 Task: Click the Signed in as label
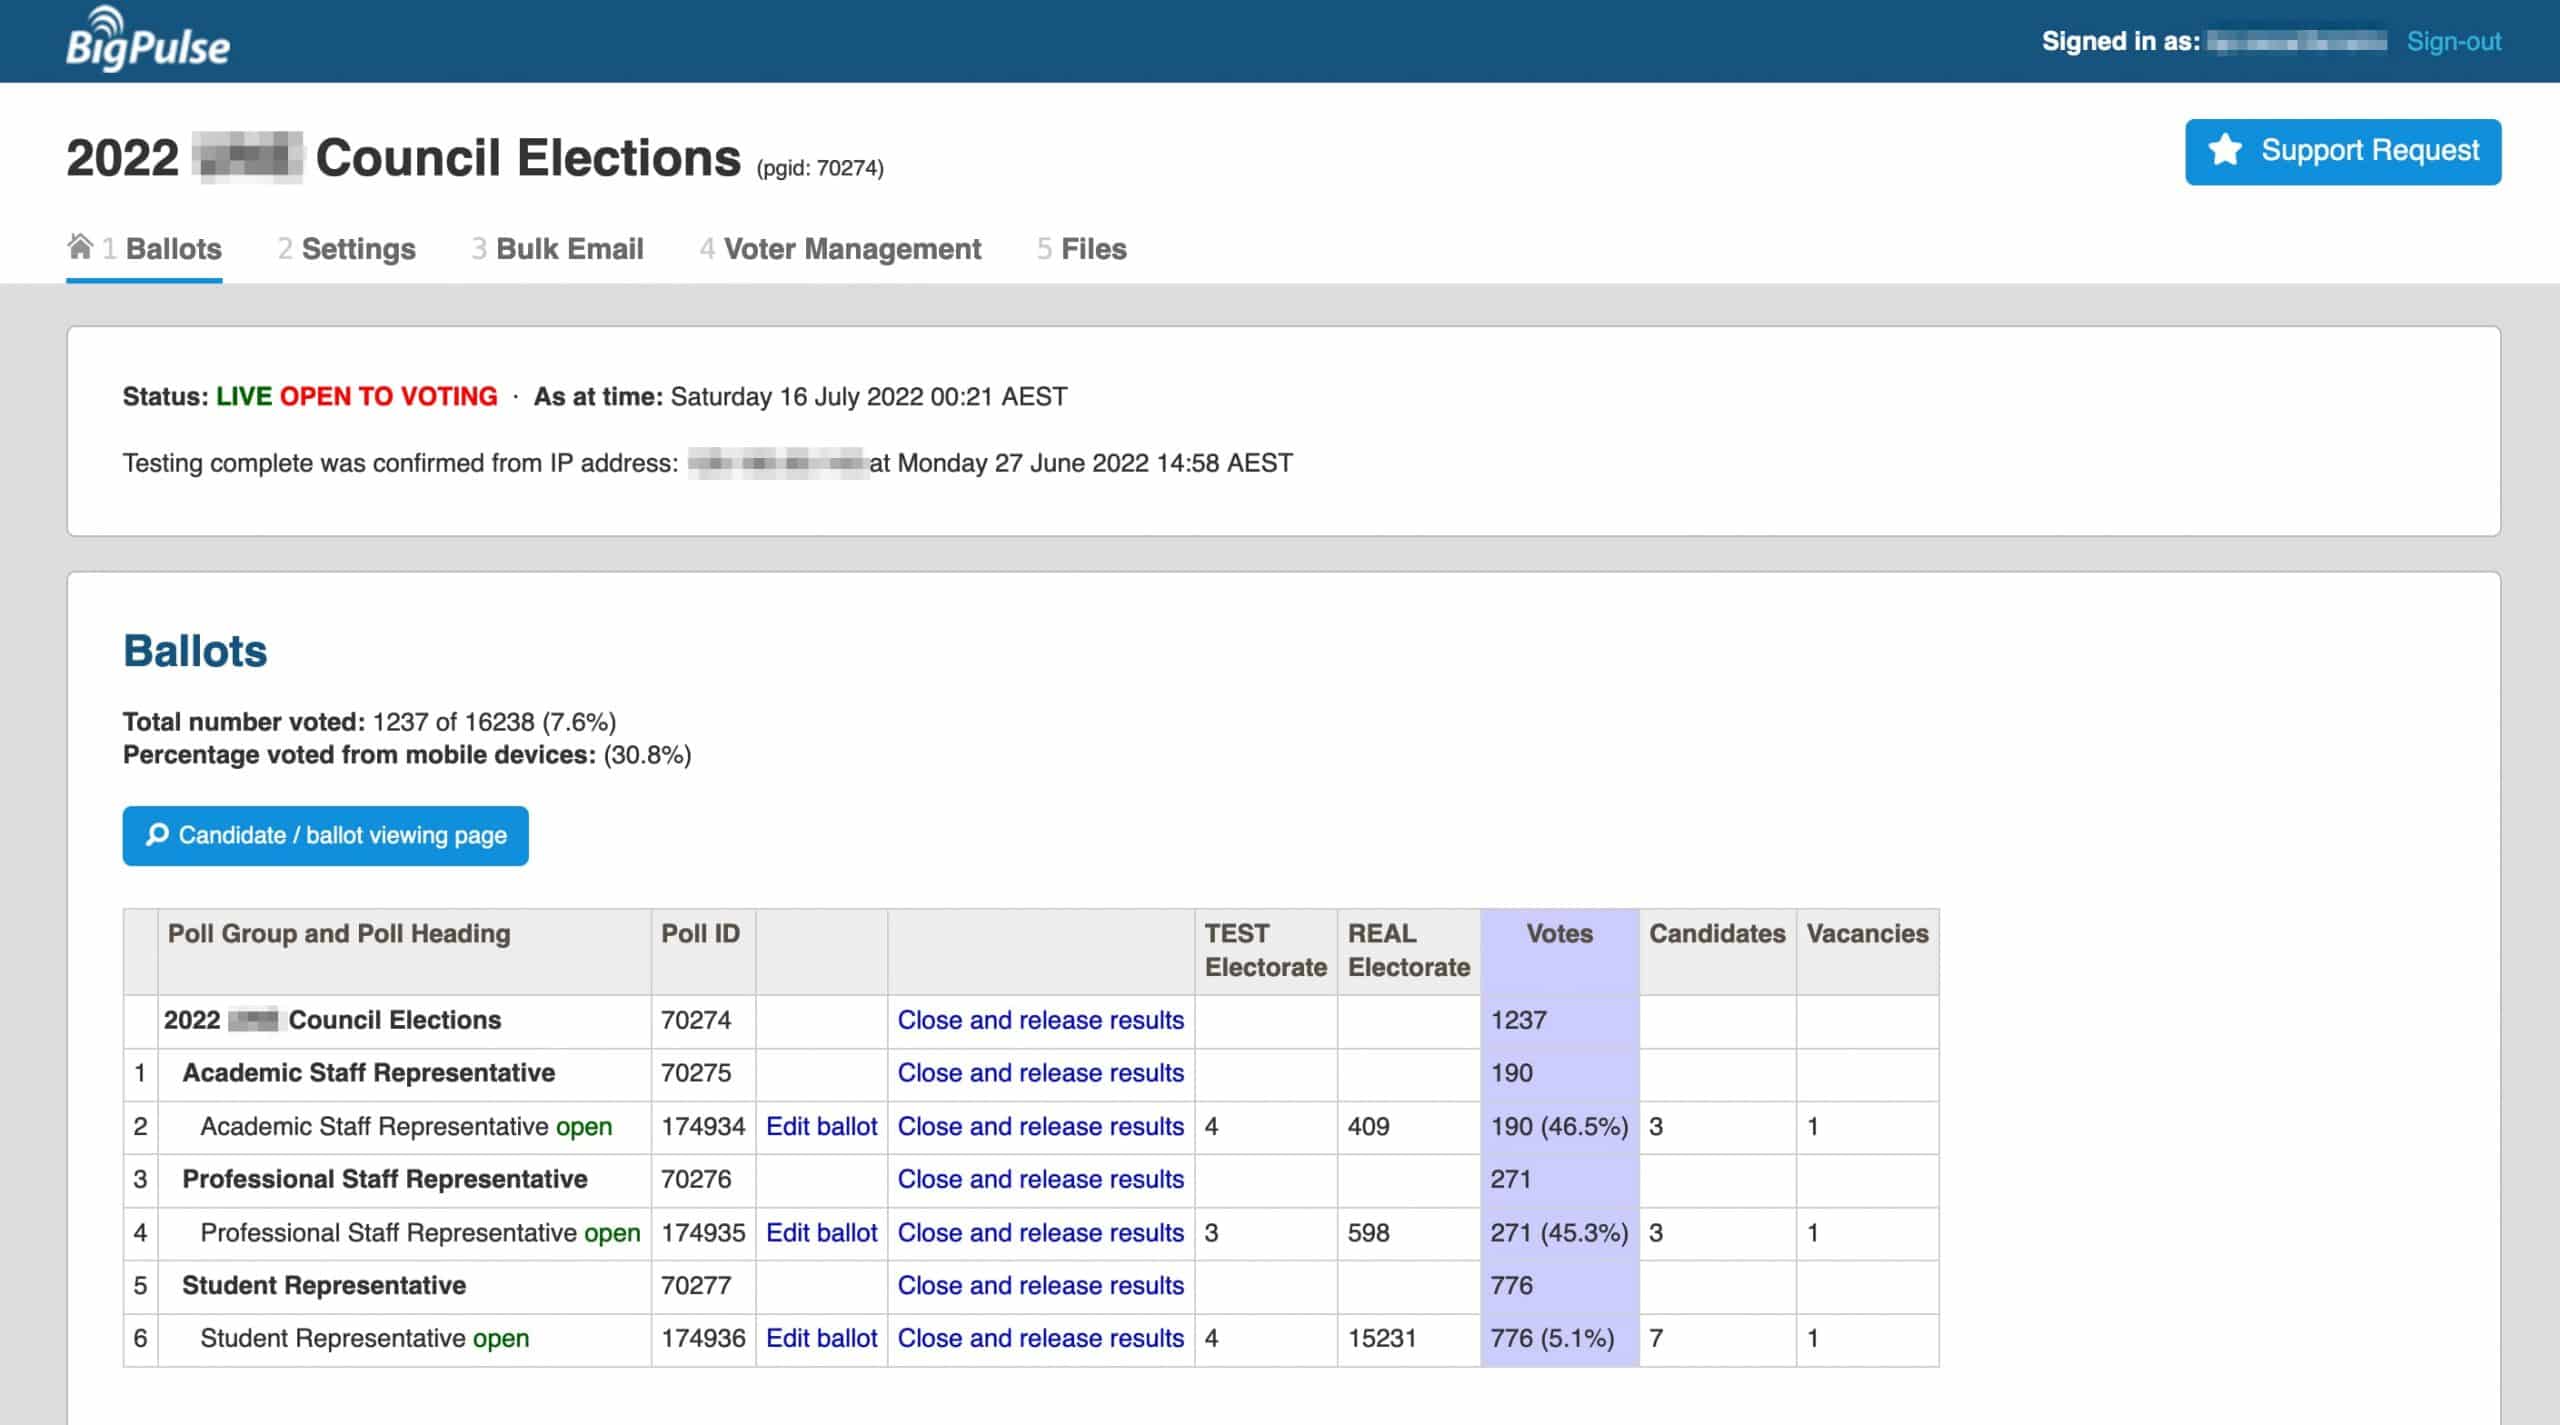click(x=2120, y=41)
